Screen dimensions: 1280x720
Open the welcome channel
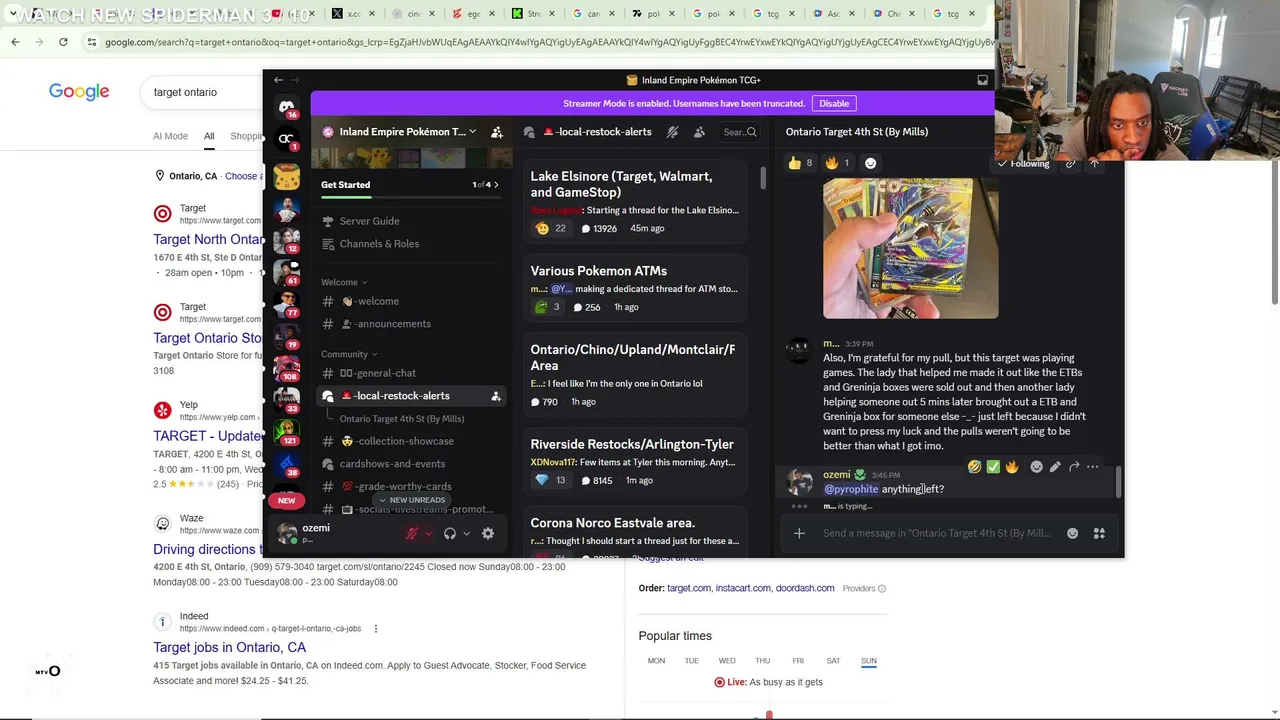[369, 301]
